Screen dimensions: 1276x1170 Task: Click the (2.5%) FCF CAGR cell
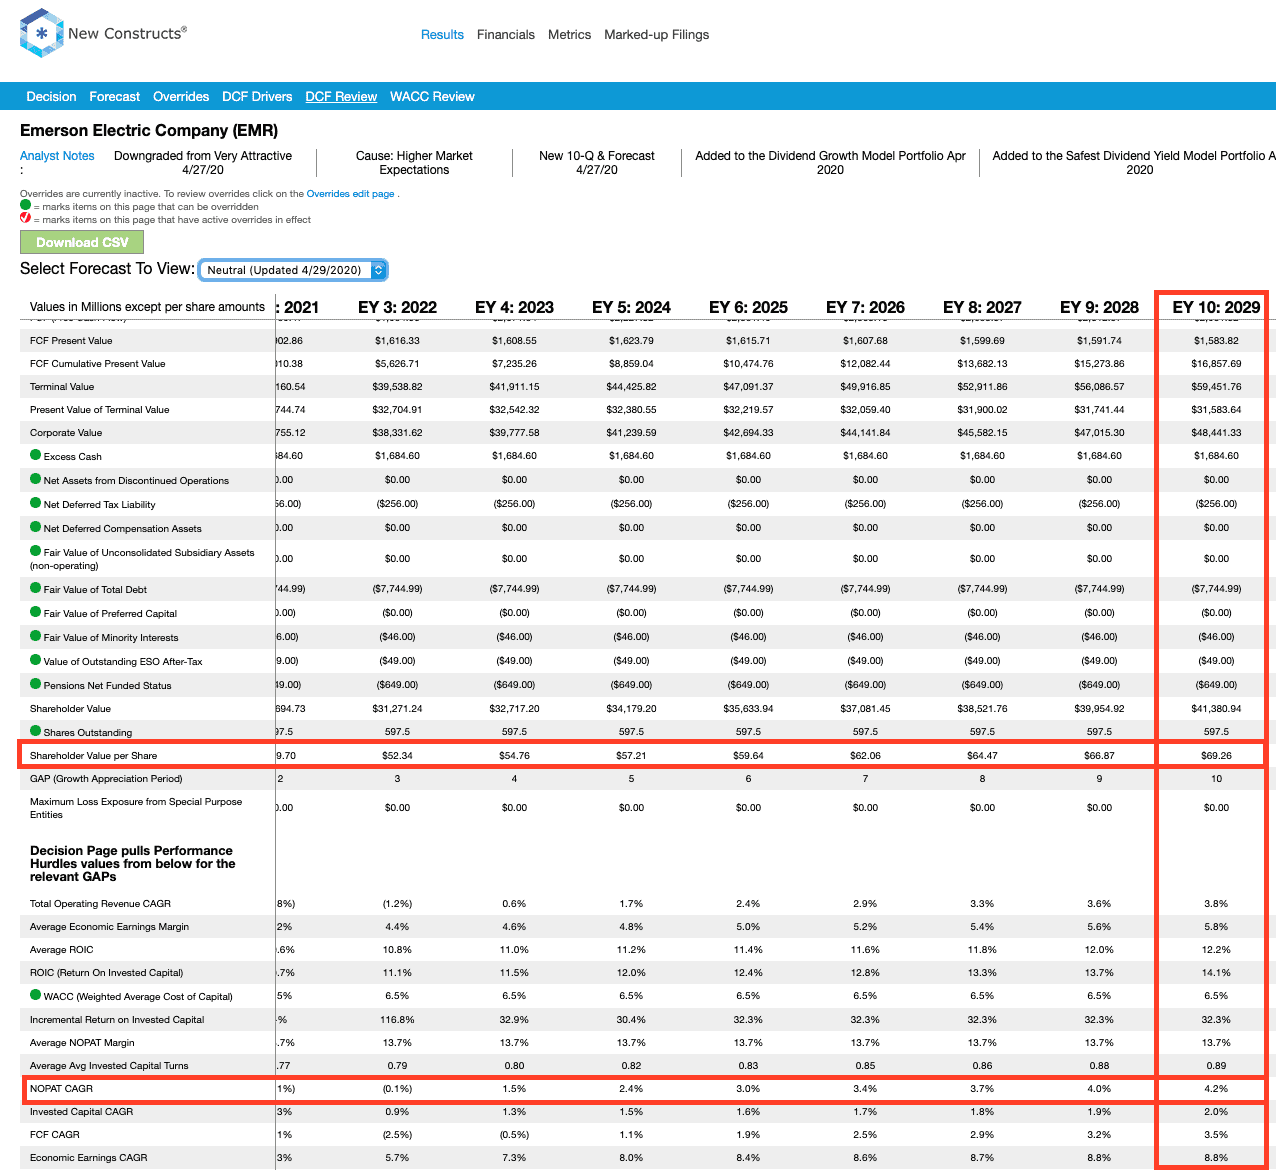tap(398, 1135)
